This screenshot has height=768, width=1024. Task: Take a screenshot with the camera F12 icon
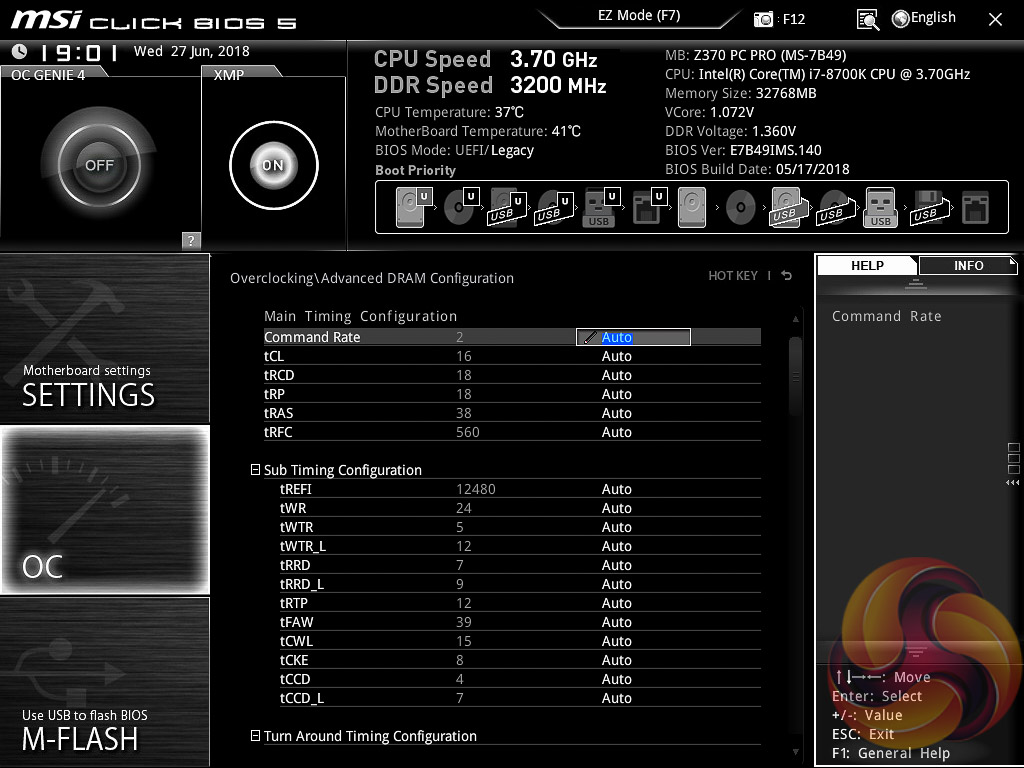761,18
